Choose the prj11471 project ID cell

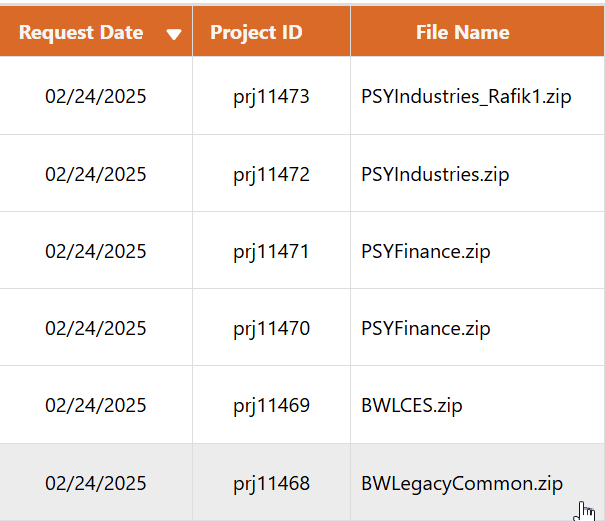coord(271,252)
